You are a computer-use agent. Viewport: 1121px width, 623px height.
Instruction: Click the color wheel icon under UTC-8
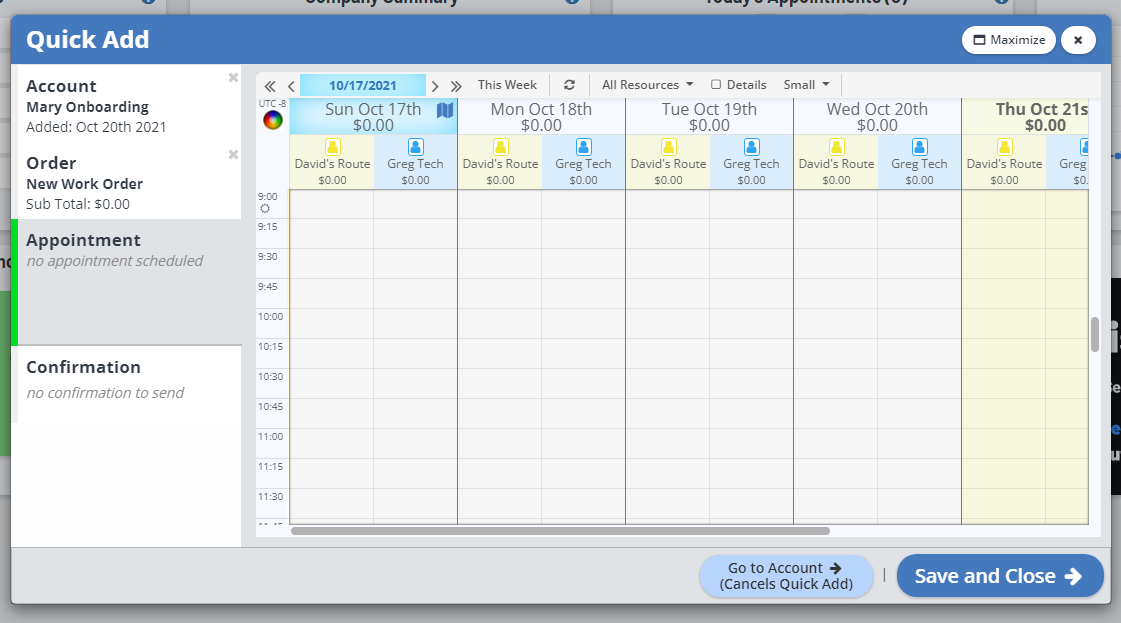coord(273,120)
